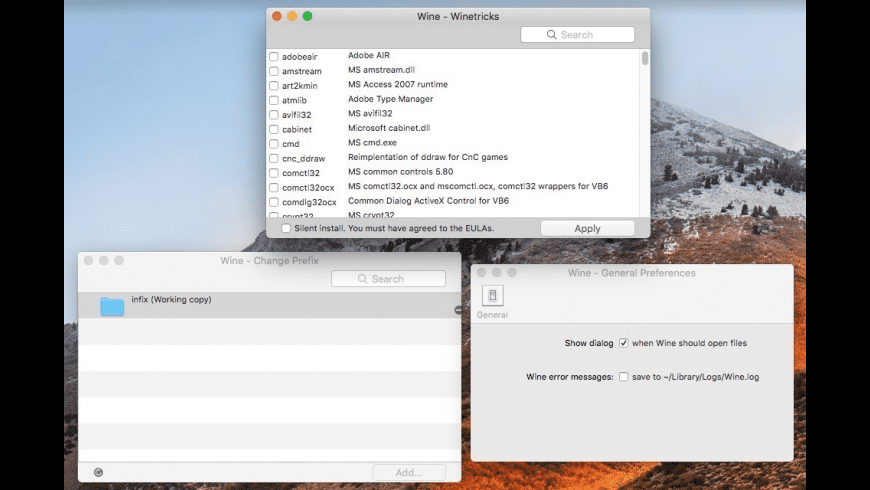Image resolution: width=870 pixels, height=490 pixels.
Task: Select the avifil32 checkbox
Action: pos(274,115)
